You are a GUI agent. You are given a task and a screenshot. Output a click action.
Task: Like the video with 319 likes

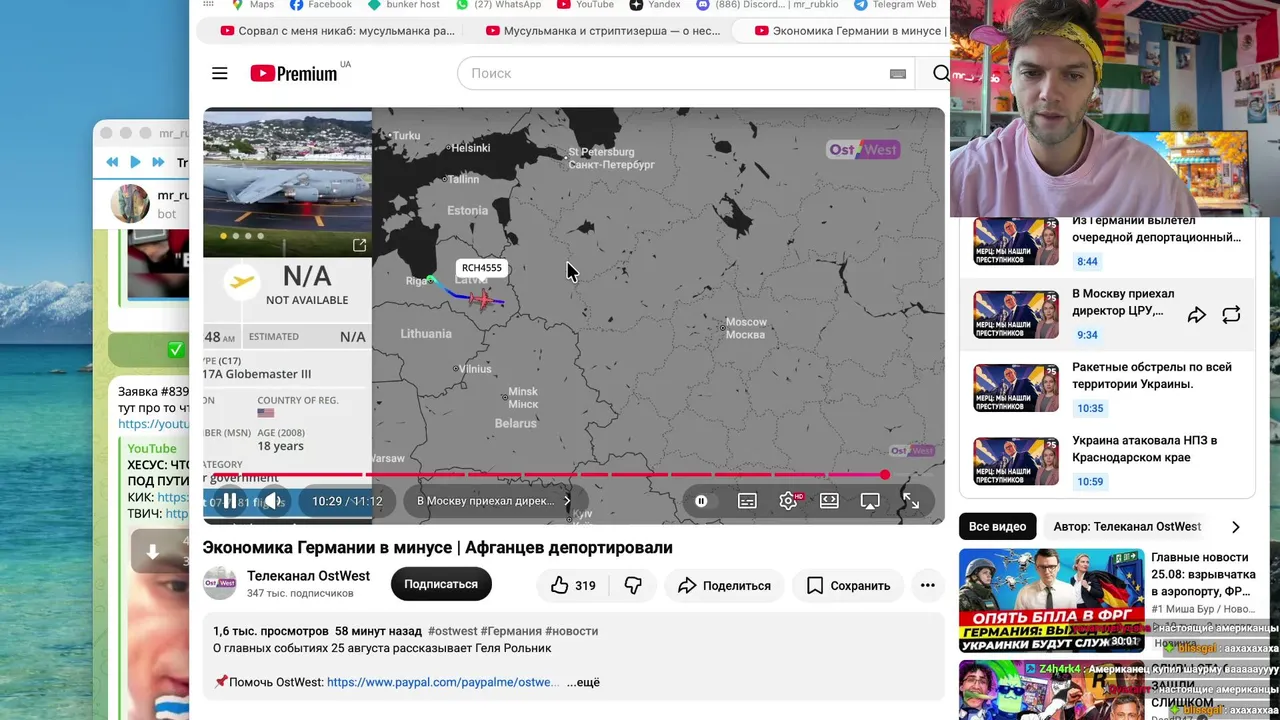point(573,586)
